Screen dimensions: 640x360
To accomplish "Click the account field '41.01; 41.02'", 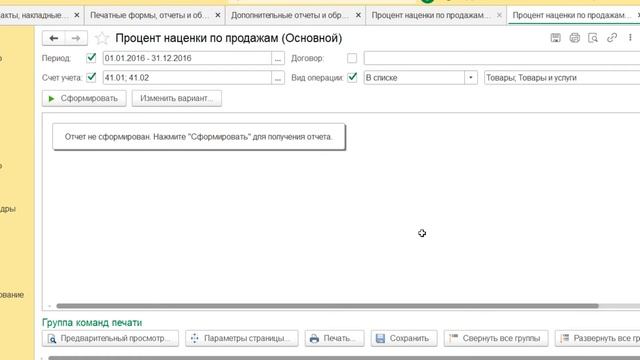I will [187, 78].
